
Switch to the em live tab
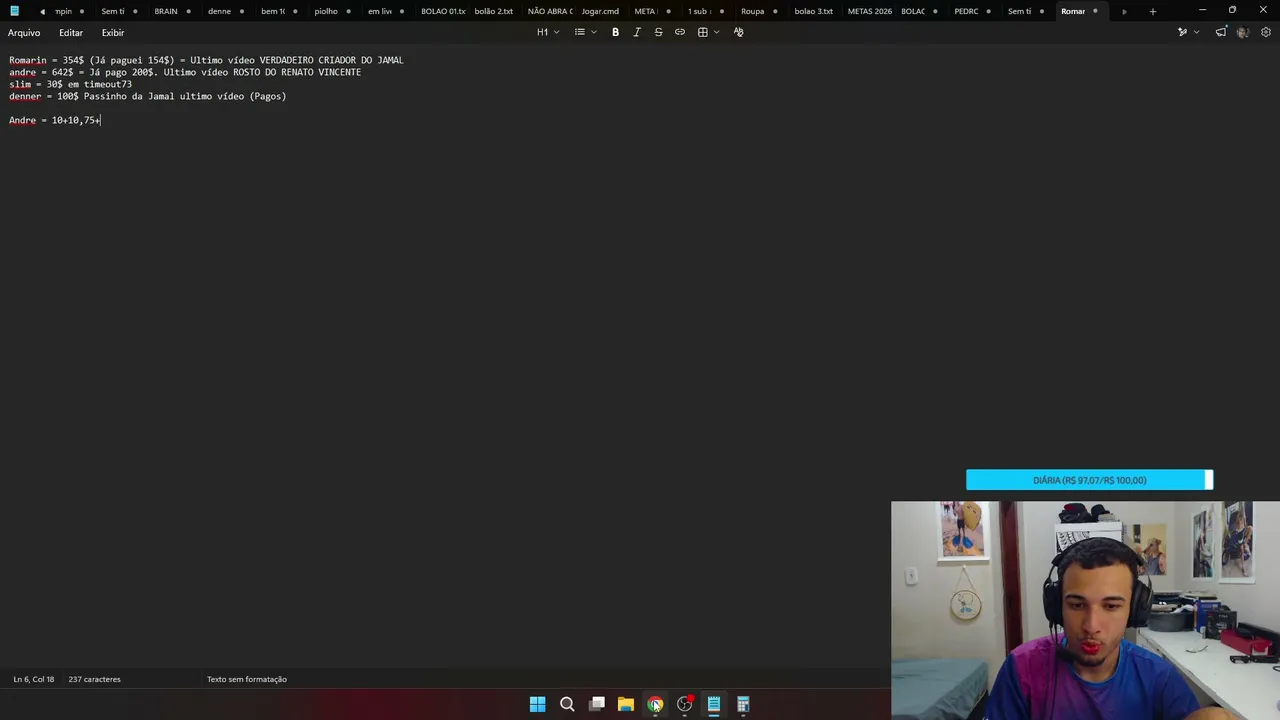pyautogui.click(x=380, y=11)
